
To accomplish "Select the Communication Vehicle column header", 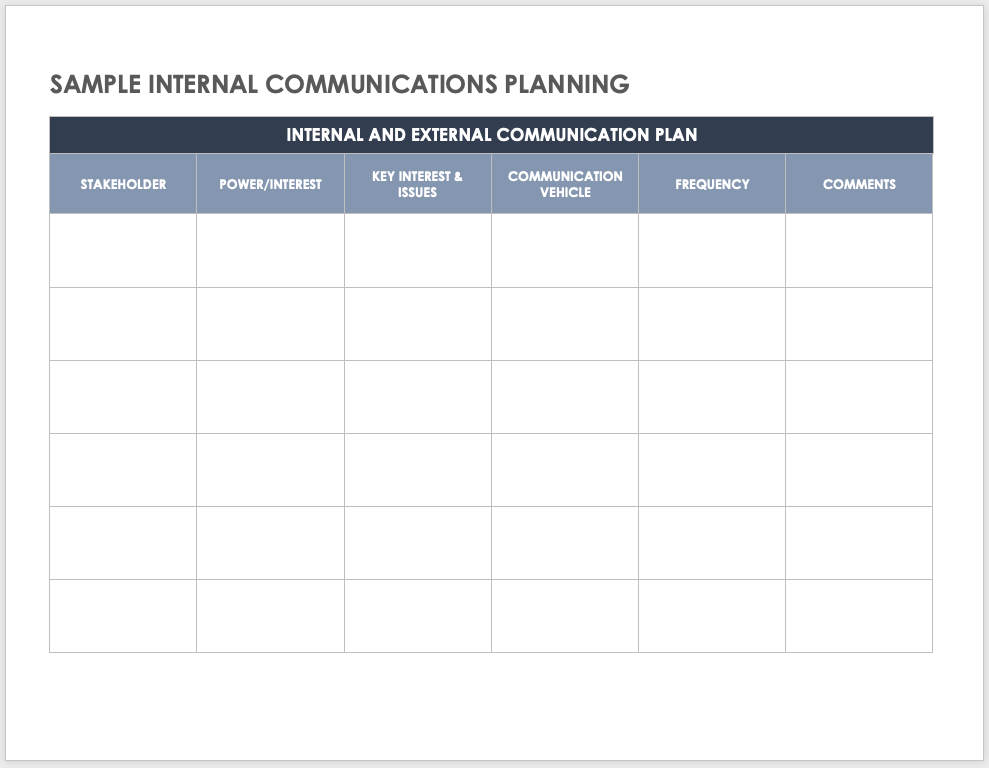I will click(565, 184).
